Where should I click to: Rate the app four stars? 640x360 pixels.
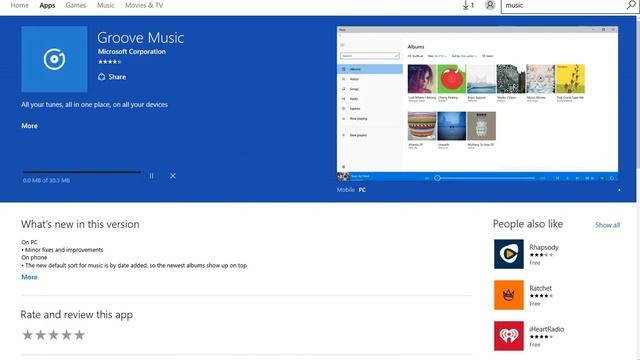coord(67,335)
